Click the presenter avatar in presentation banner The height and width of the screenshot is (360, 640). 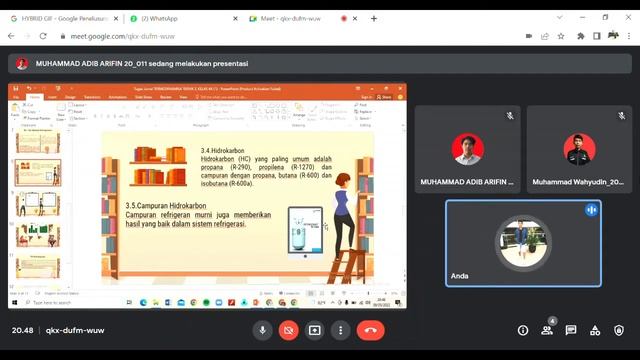[x=22, y=64]
